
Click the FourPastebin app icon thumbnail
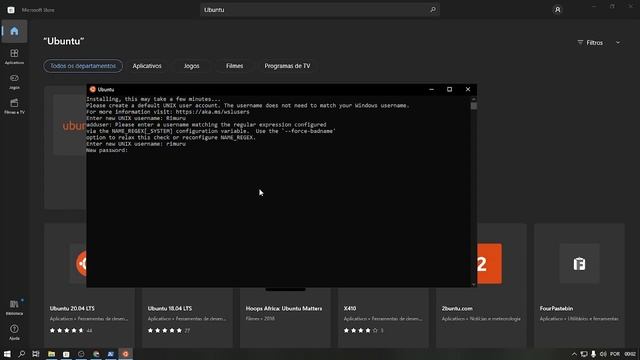point(579,264)
